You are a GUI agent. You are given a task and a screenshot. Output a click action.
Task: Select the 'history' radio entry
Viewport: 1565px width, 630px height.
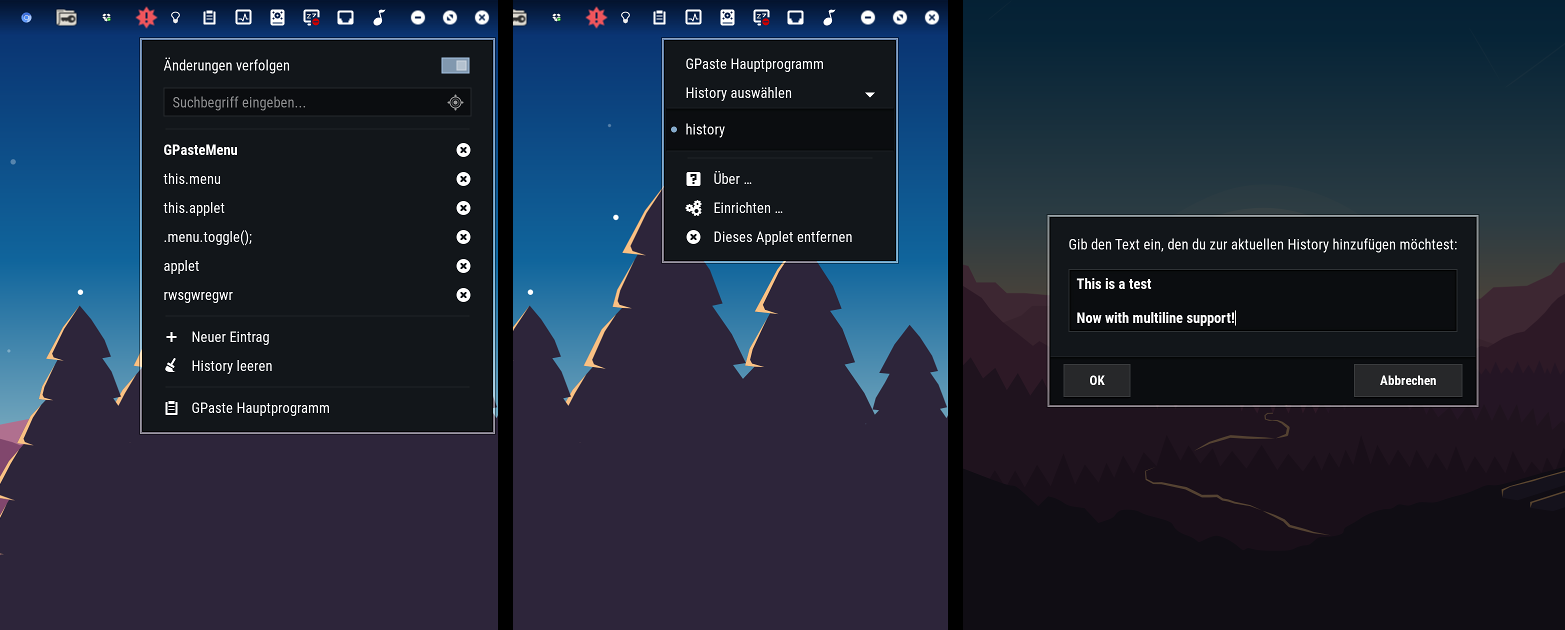780,130
